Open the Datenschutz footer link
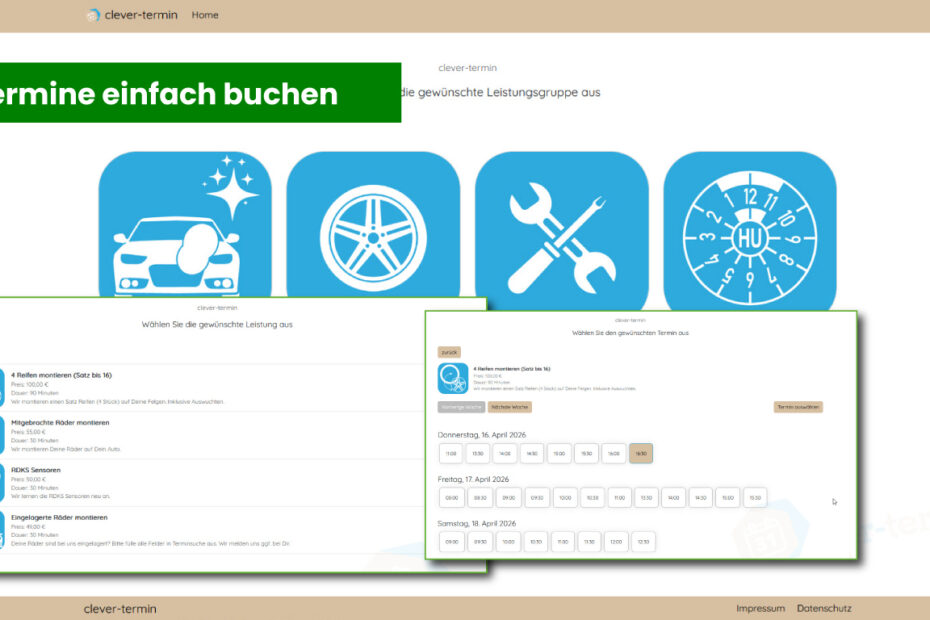This screenshot has height=620, width=930. [x=824, y=608]
